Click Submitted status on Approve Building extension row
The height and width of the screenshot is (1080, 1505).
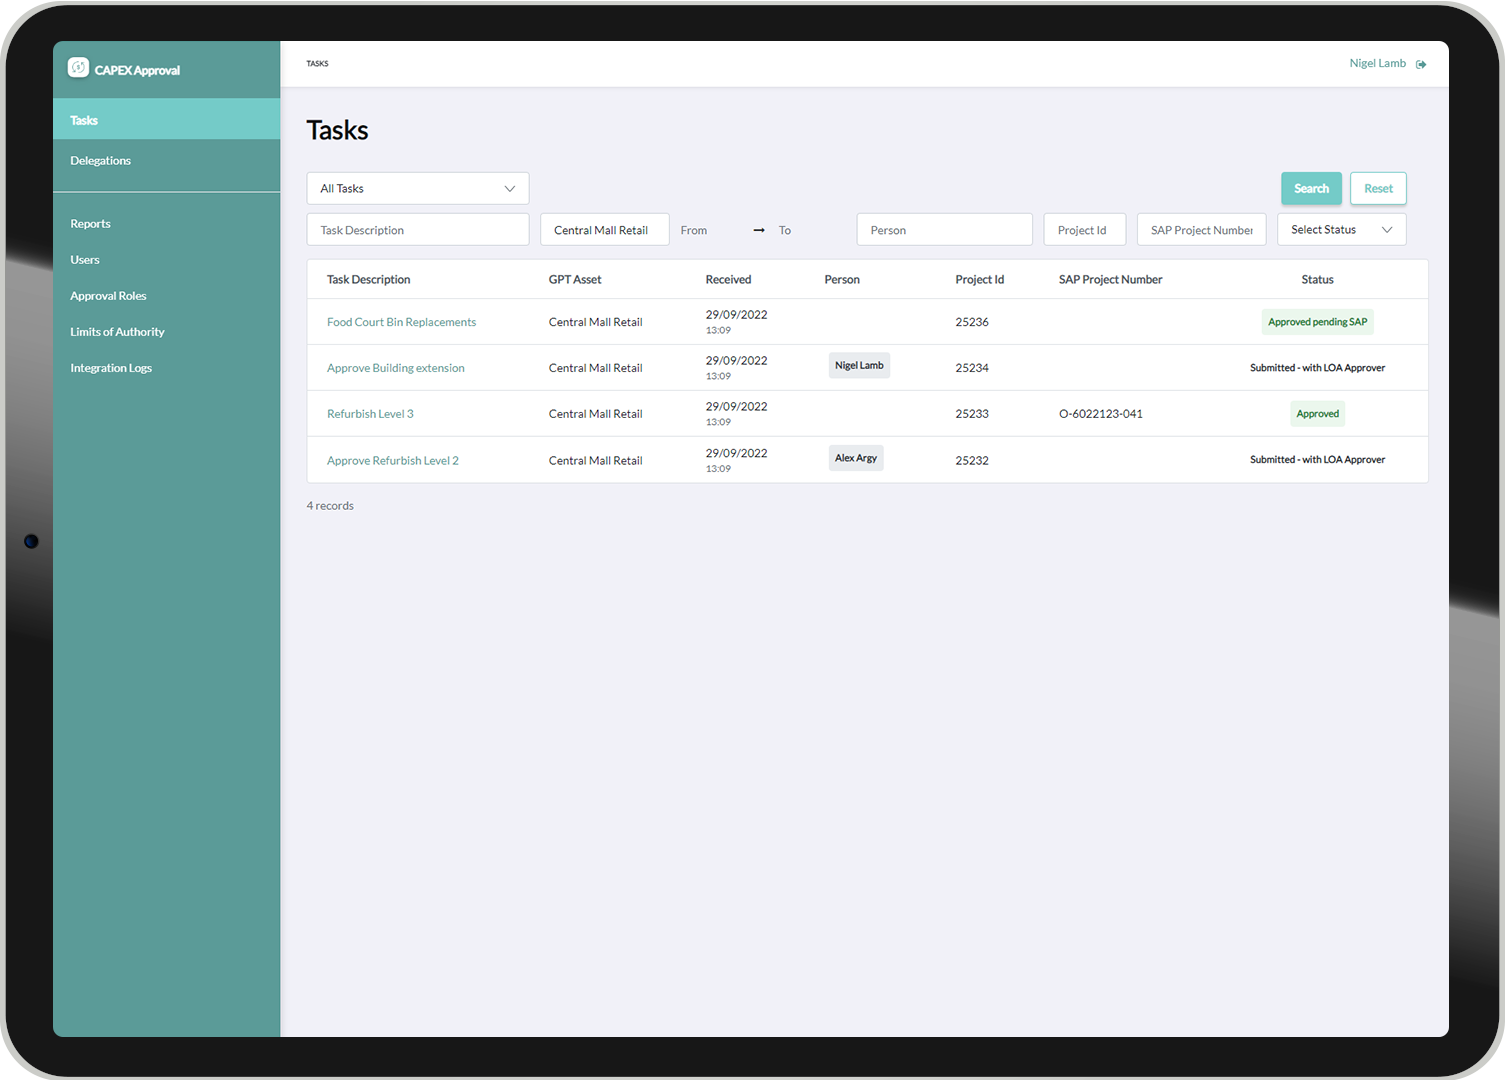[x=1317, y=368]
